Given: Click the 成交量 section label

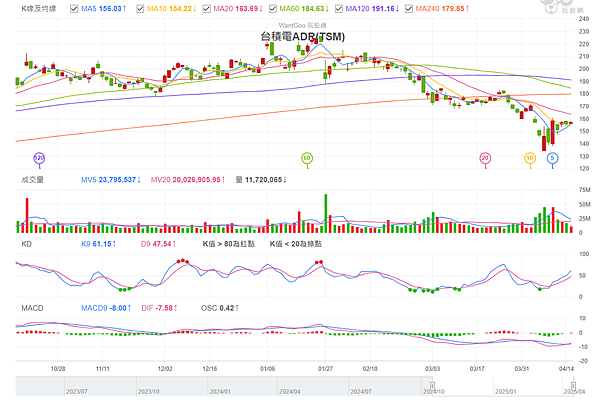Looking at the screenshot, I should pos(33,180).
